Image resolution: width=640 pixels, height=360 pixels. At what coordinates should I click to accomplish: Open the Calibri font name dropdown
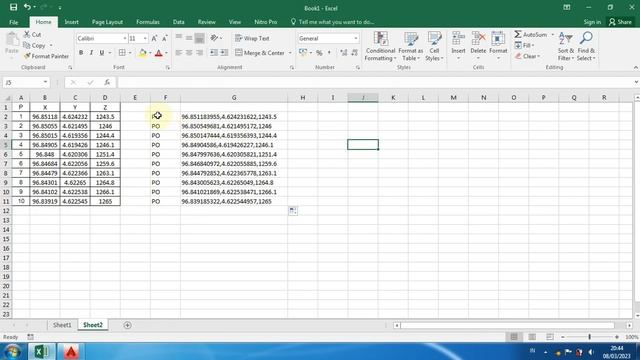point(124,38)
